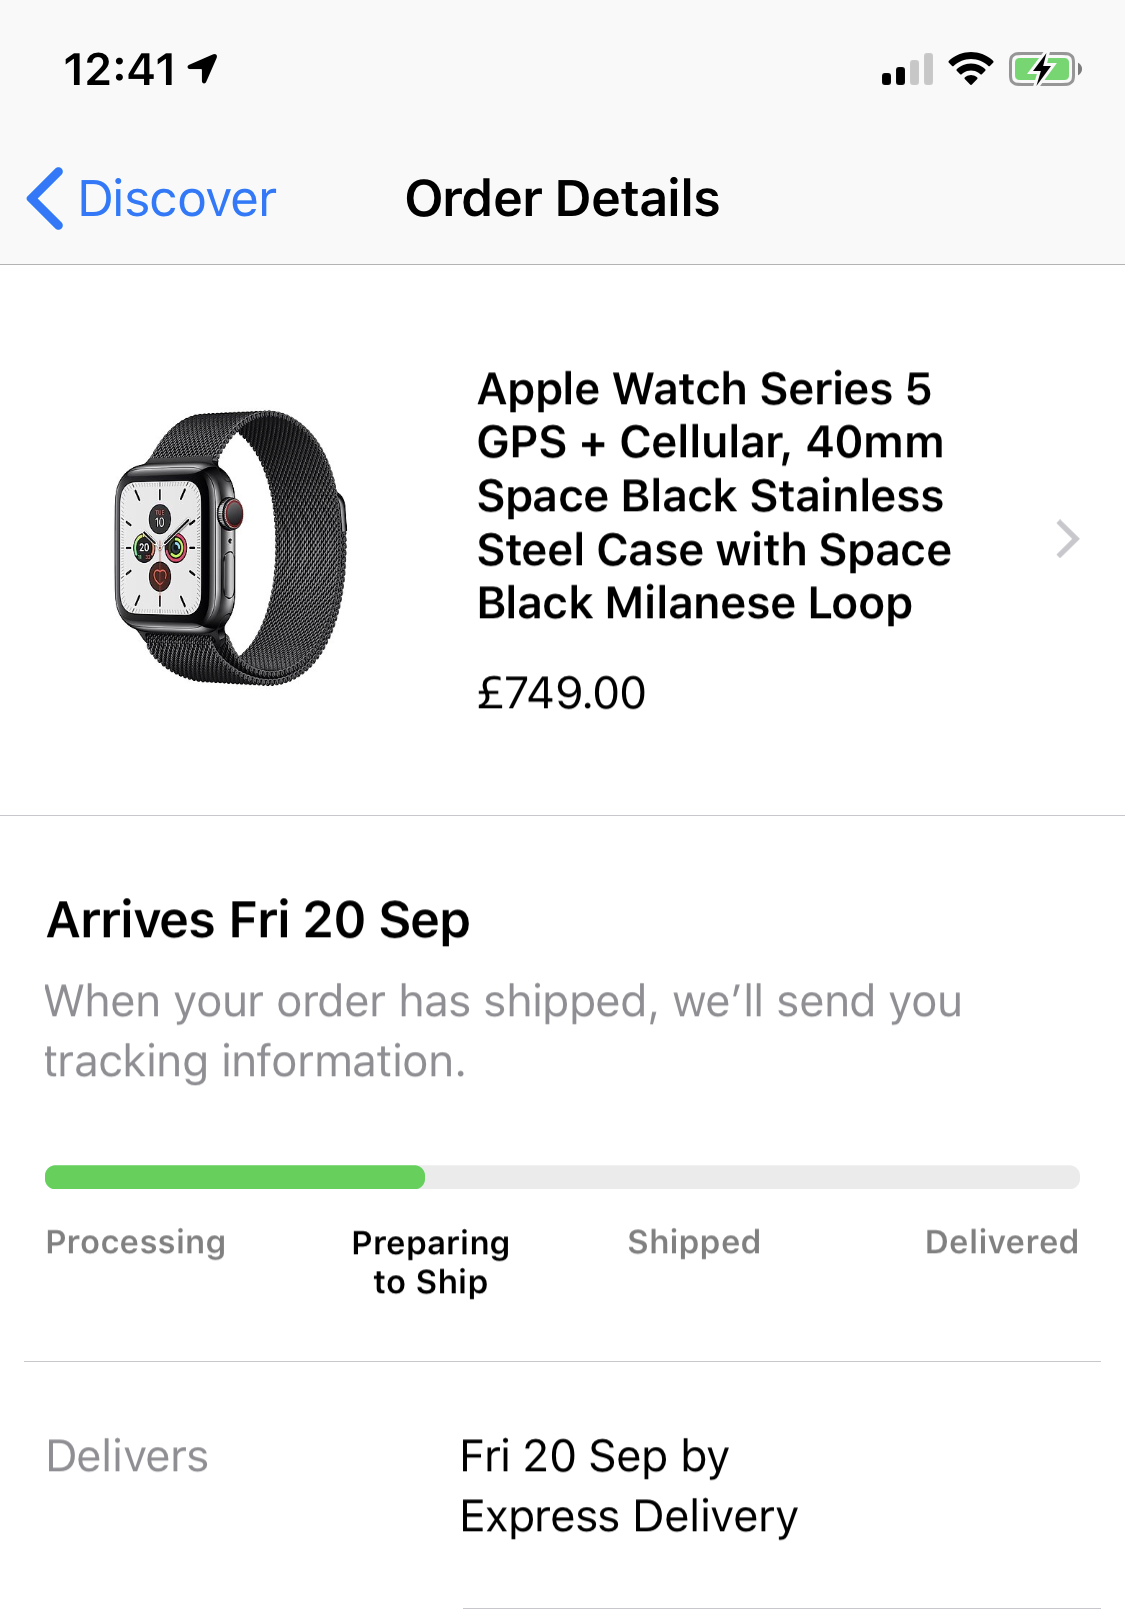
Task: Click the cellular signal bars icon
Action: [907, 70]
